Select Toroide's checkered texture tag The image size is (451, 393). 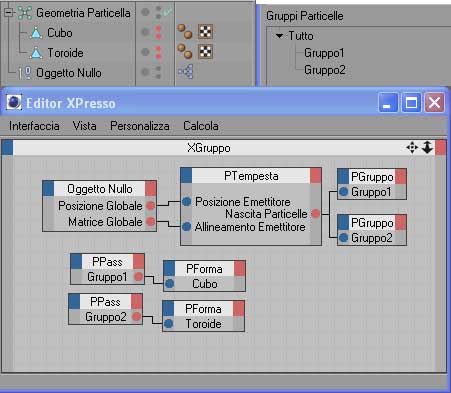205,52
